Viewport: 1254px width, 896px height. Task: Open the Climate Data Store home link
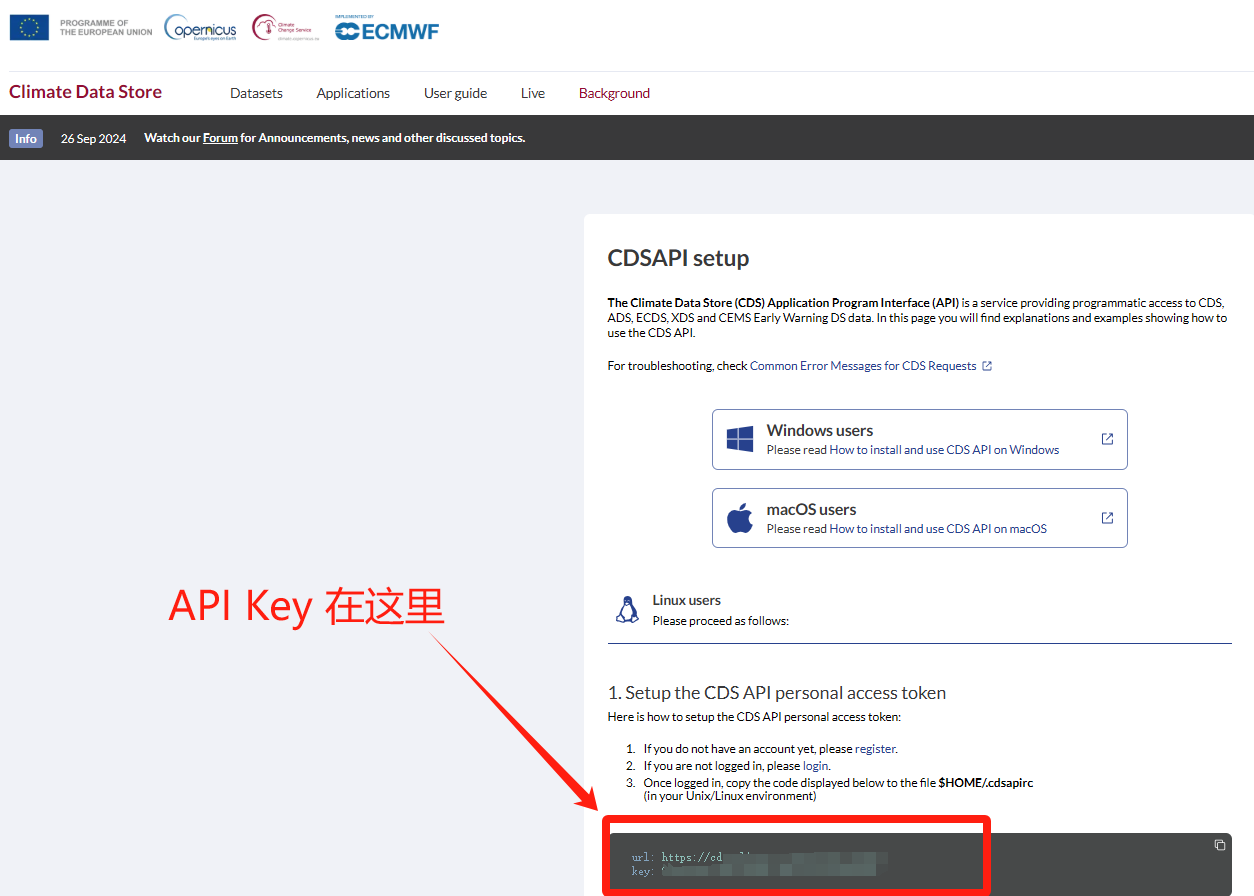click(85, 92)
